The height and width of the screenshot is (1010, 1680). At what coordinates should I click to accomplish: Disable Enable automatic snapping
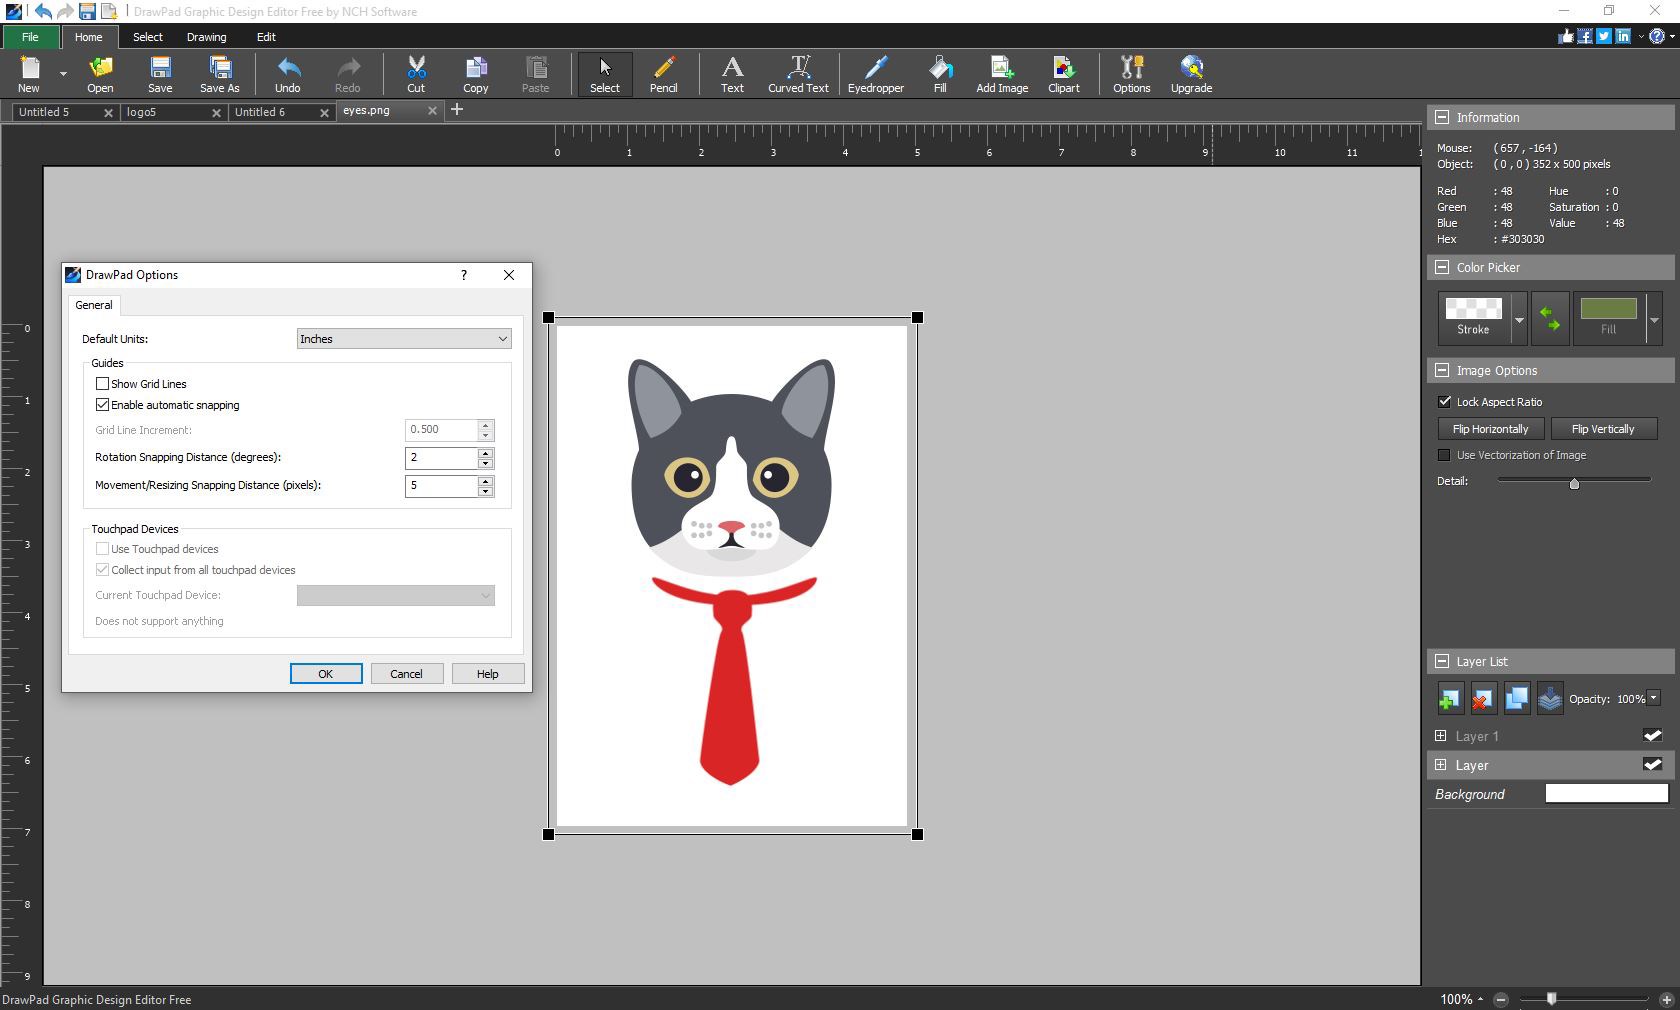(x=102, y=404)
